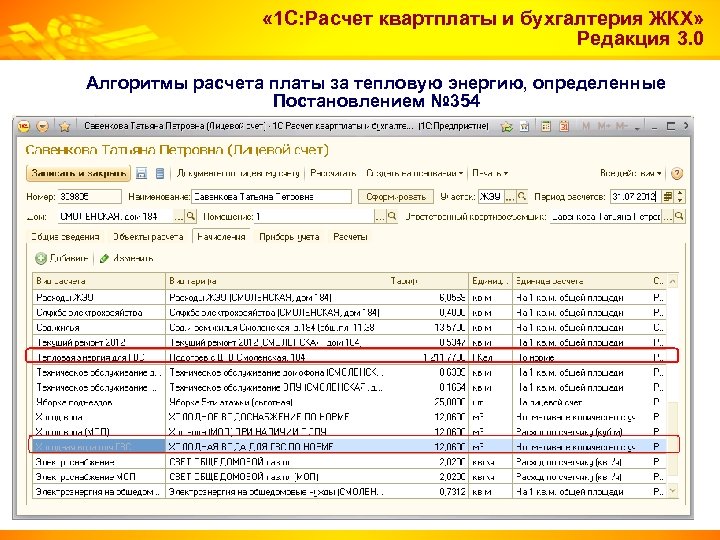Screen dimensions: 720x540
Task: Select the ХОЛОДНАЯ ВОДА ДЛЯ ГВС ПО НОРМЕ cell
Action: coord(277,447)
